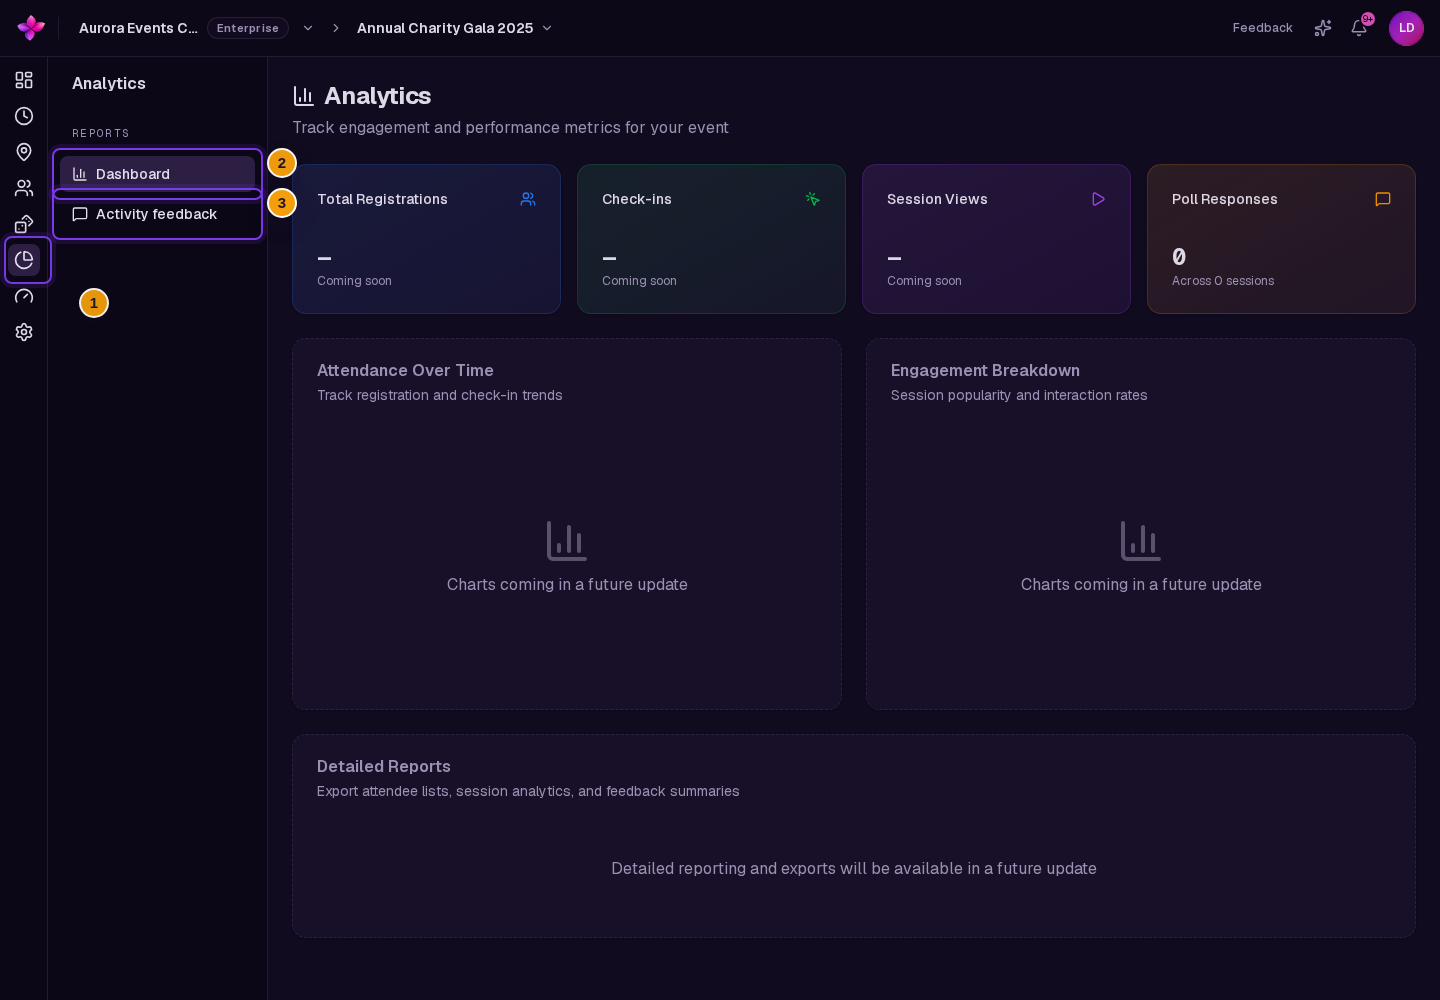Viewport: 1440px width, 1000px height.
Task: Click the pink flower app logo
Action: point(31,28)
